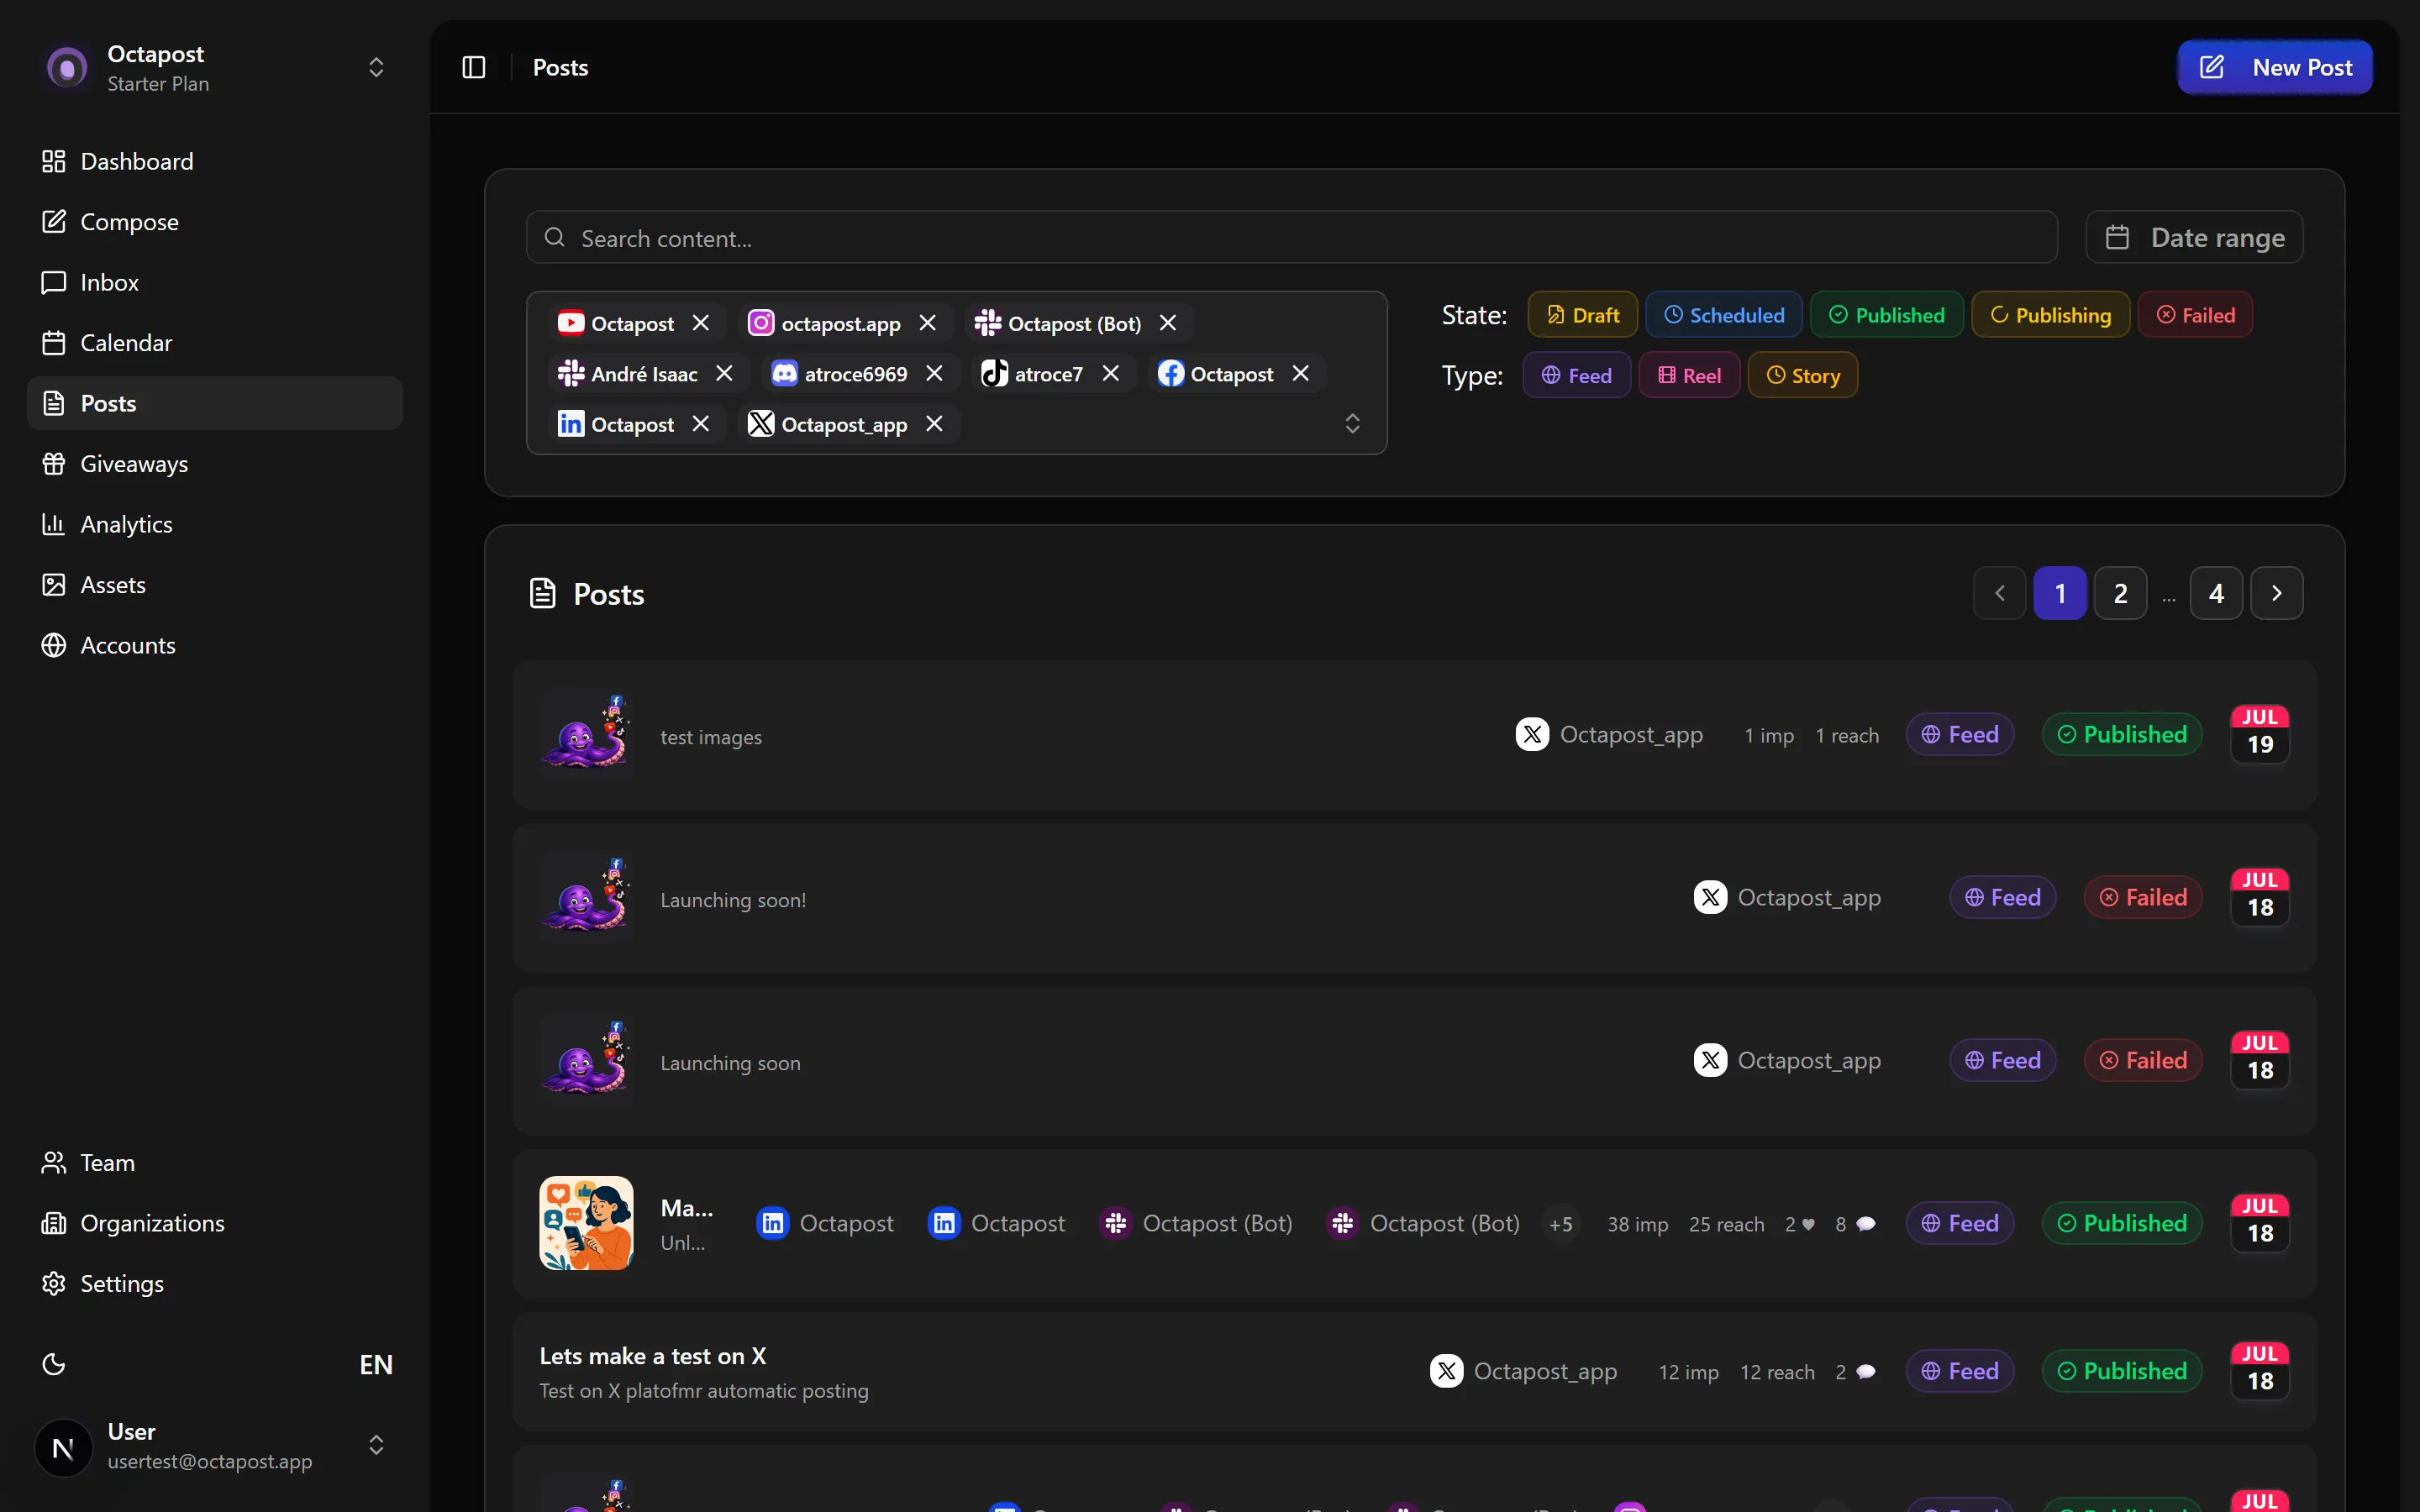The height and width of the screenshot is (1512, 2420).
Task: Toggle the Published state filter
Action: (x=1887, y=315)
